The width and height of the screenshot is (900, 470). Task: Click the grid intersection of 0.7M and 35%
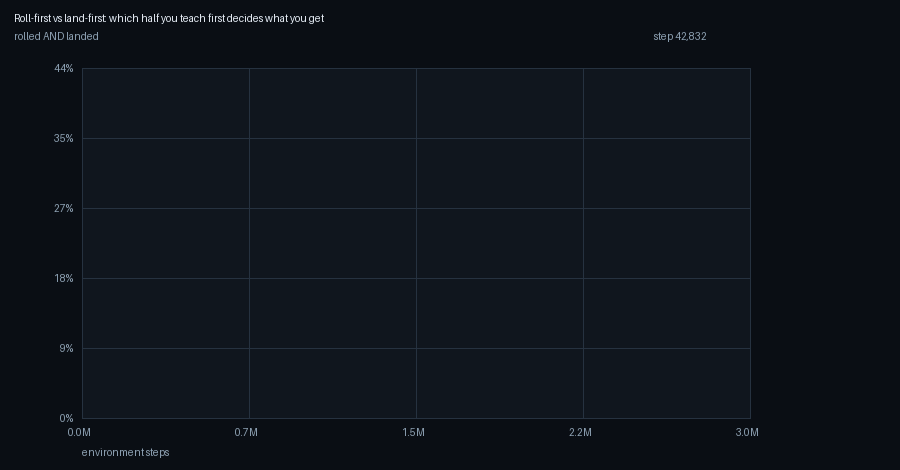249,138
